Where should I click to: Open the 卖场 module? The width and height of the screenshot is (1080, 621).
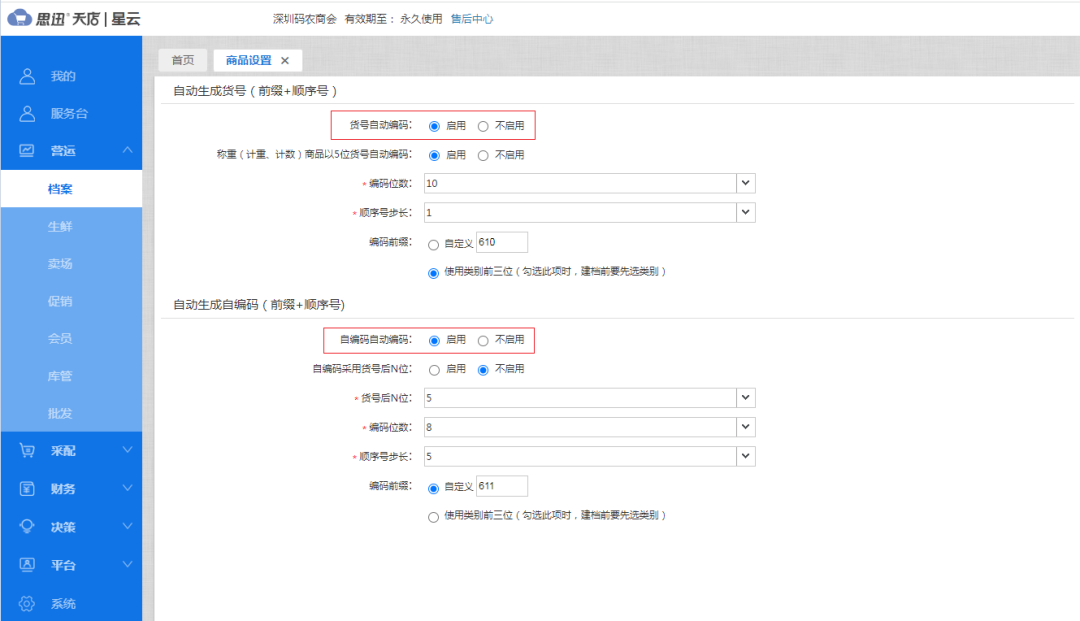[x=63, y=264]
